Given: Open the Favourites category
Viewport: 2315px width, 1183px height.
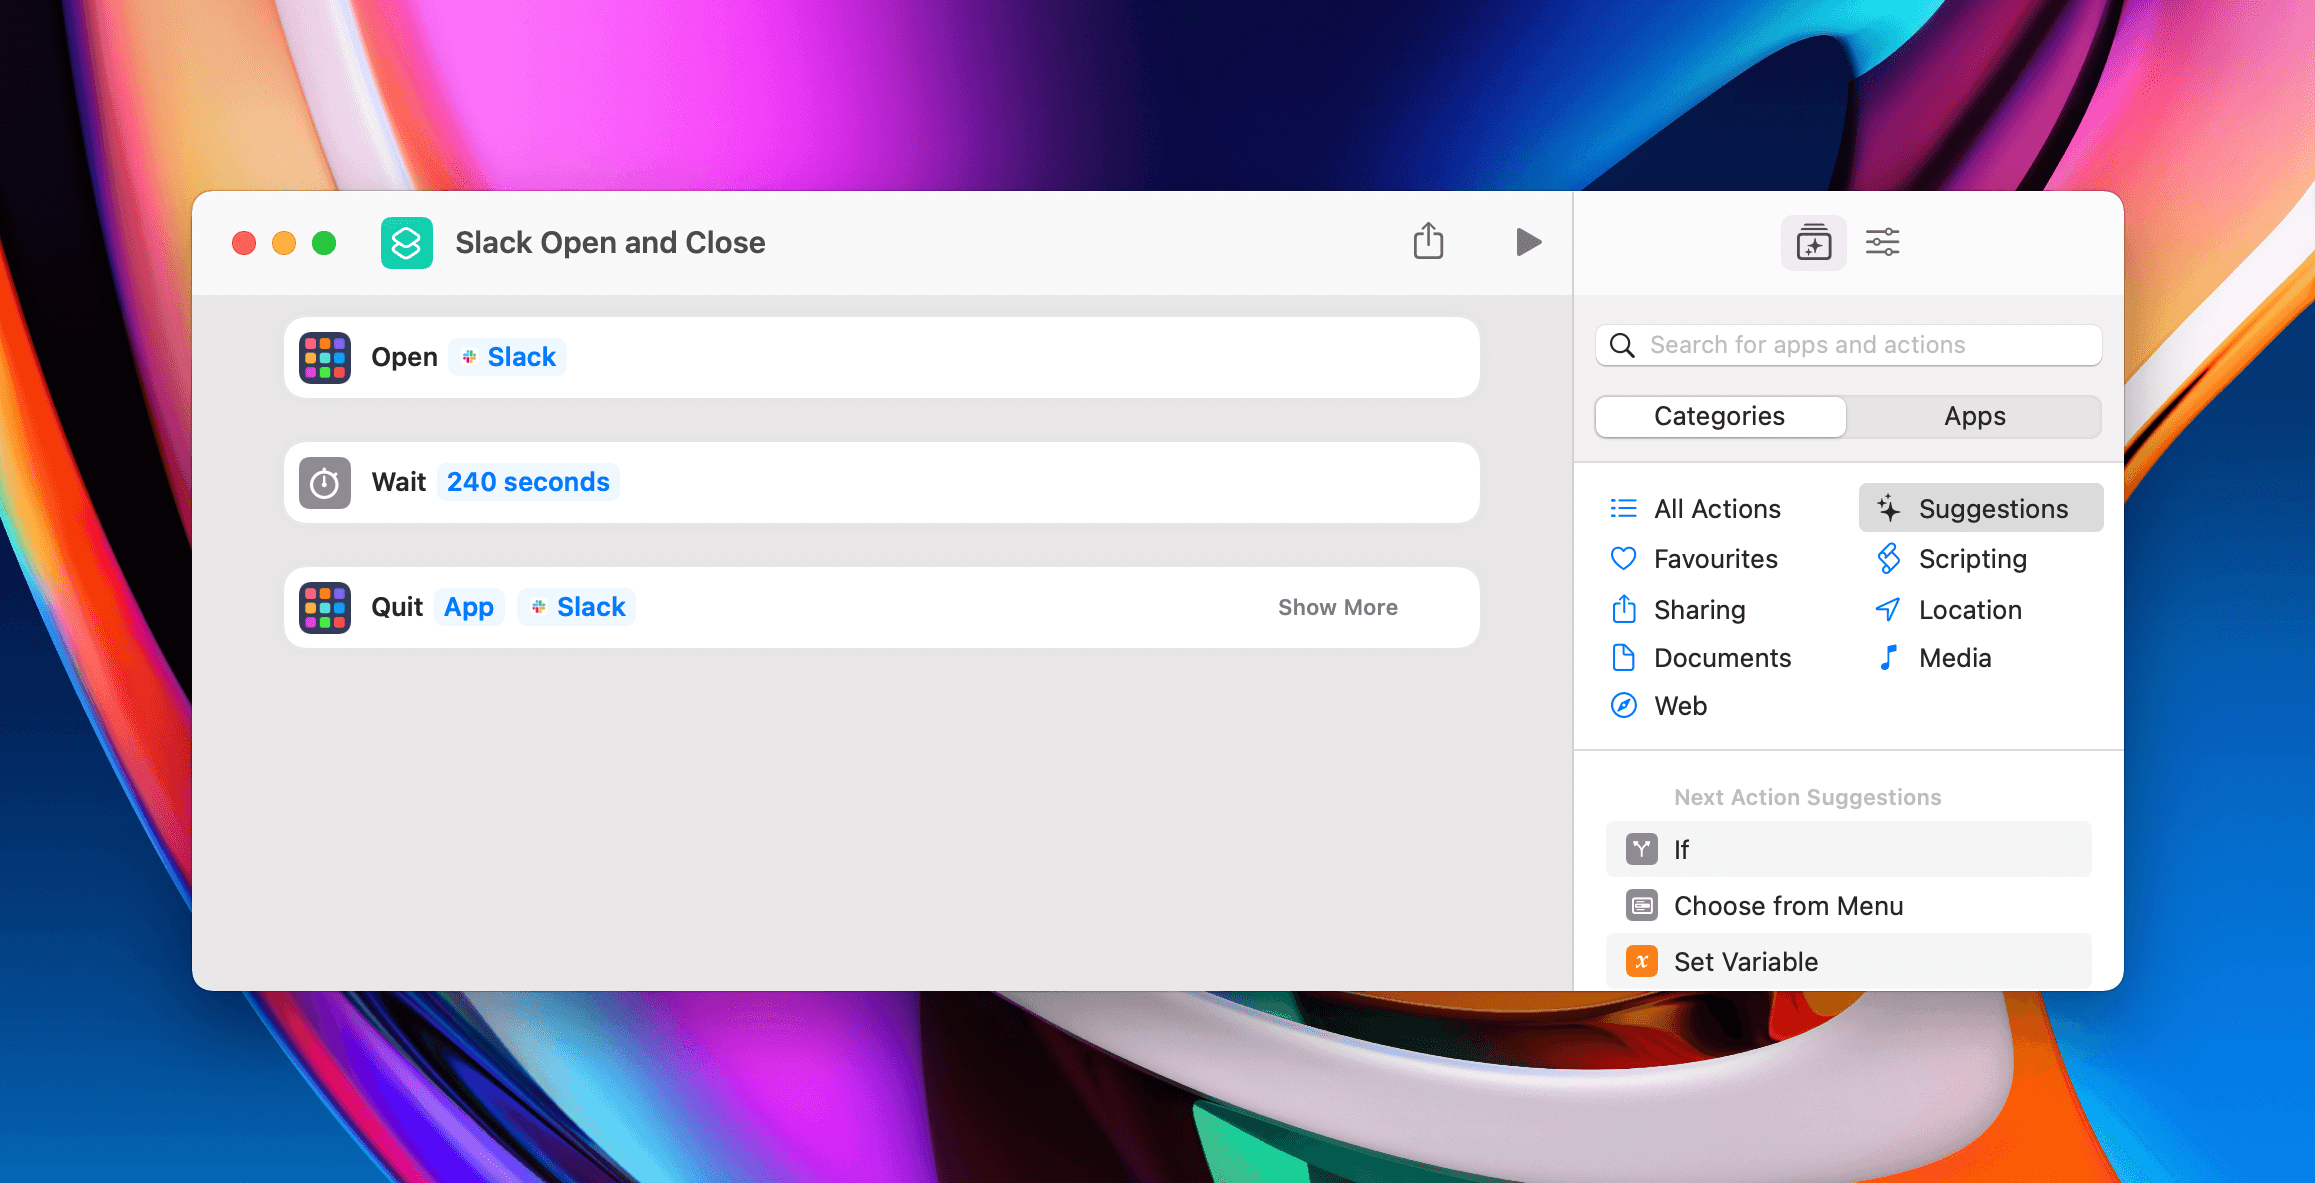Looking at the screenshot, I should click(x=1714, y=559).
